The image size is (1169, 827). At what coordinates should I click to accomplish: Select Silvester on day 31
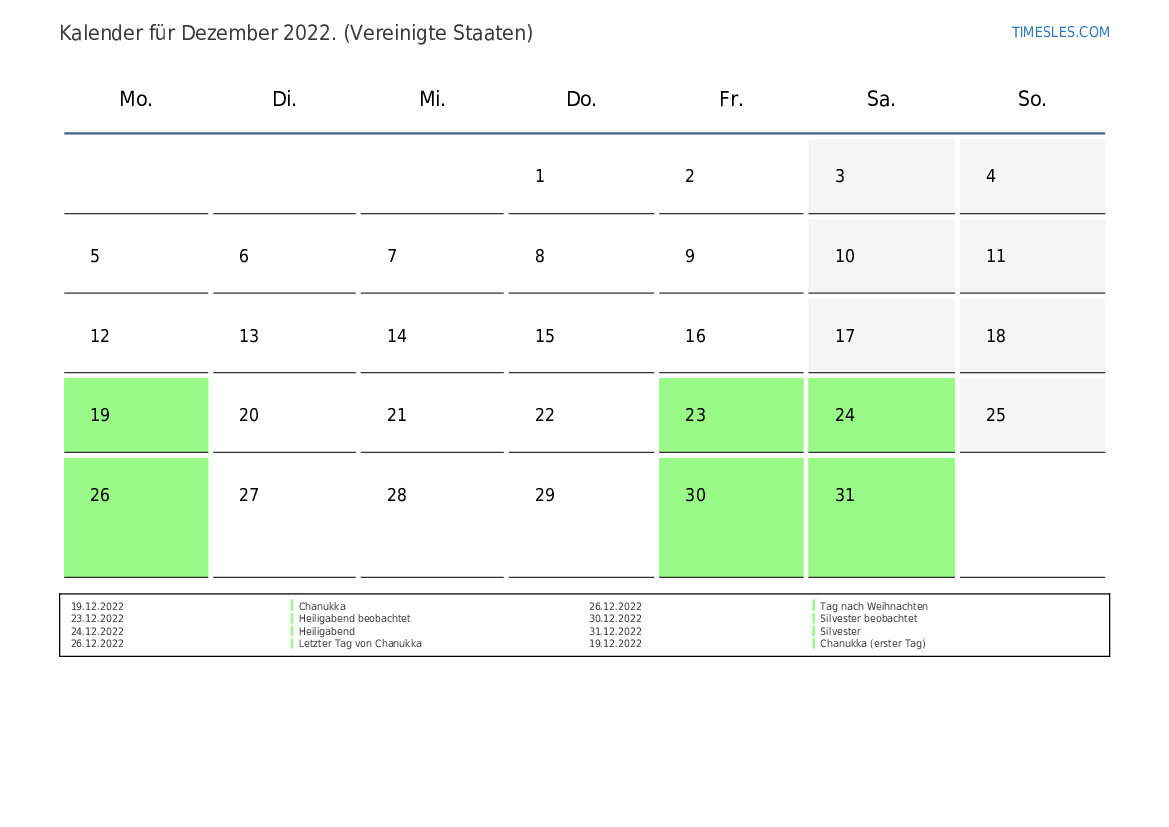pos(881,516)
